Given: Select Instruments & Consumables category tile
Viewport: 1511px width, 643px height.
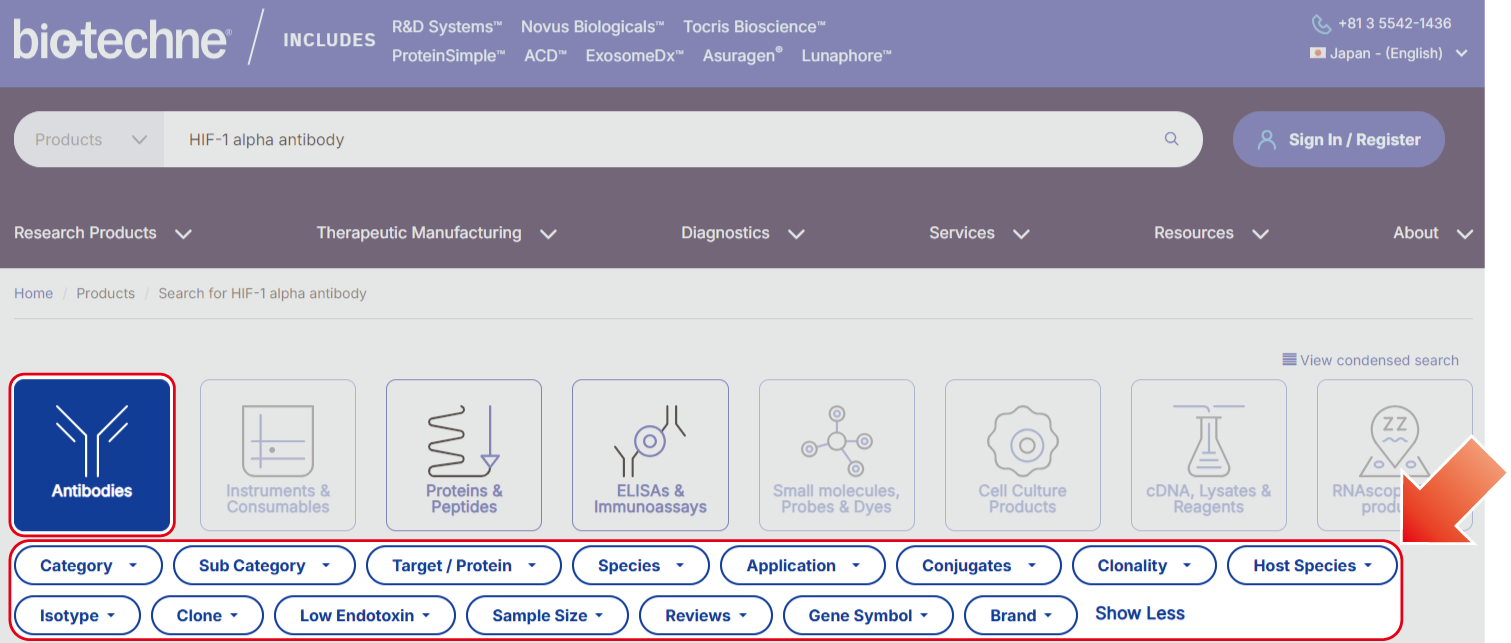Looking at the screenshot, I should coord(278,455).
